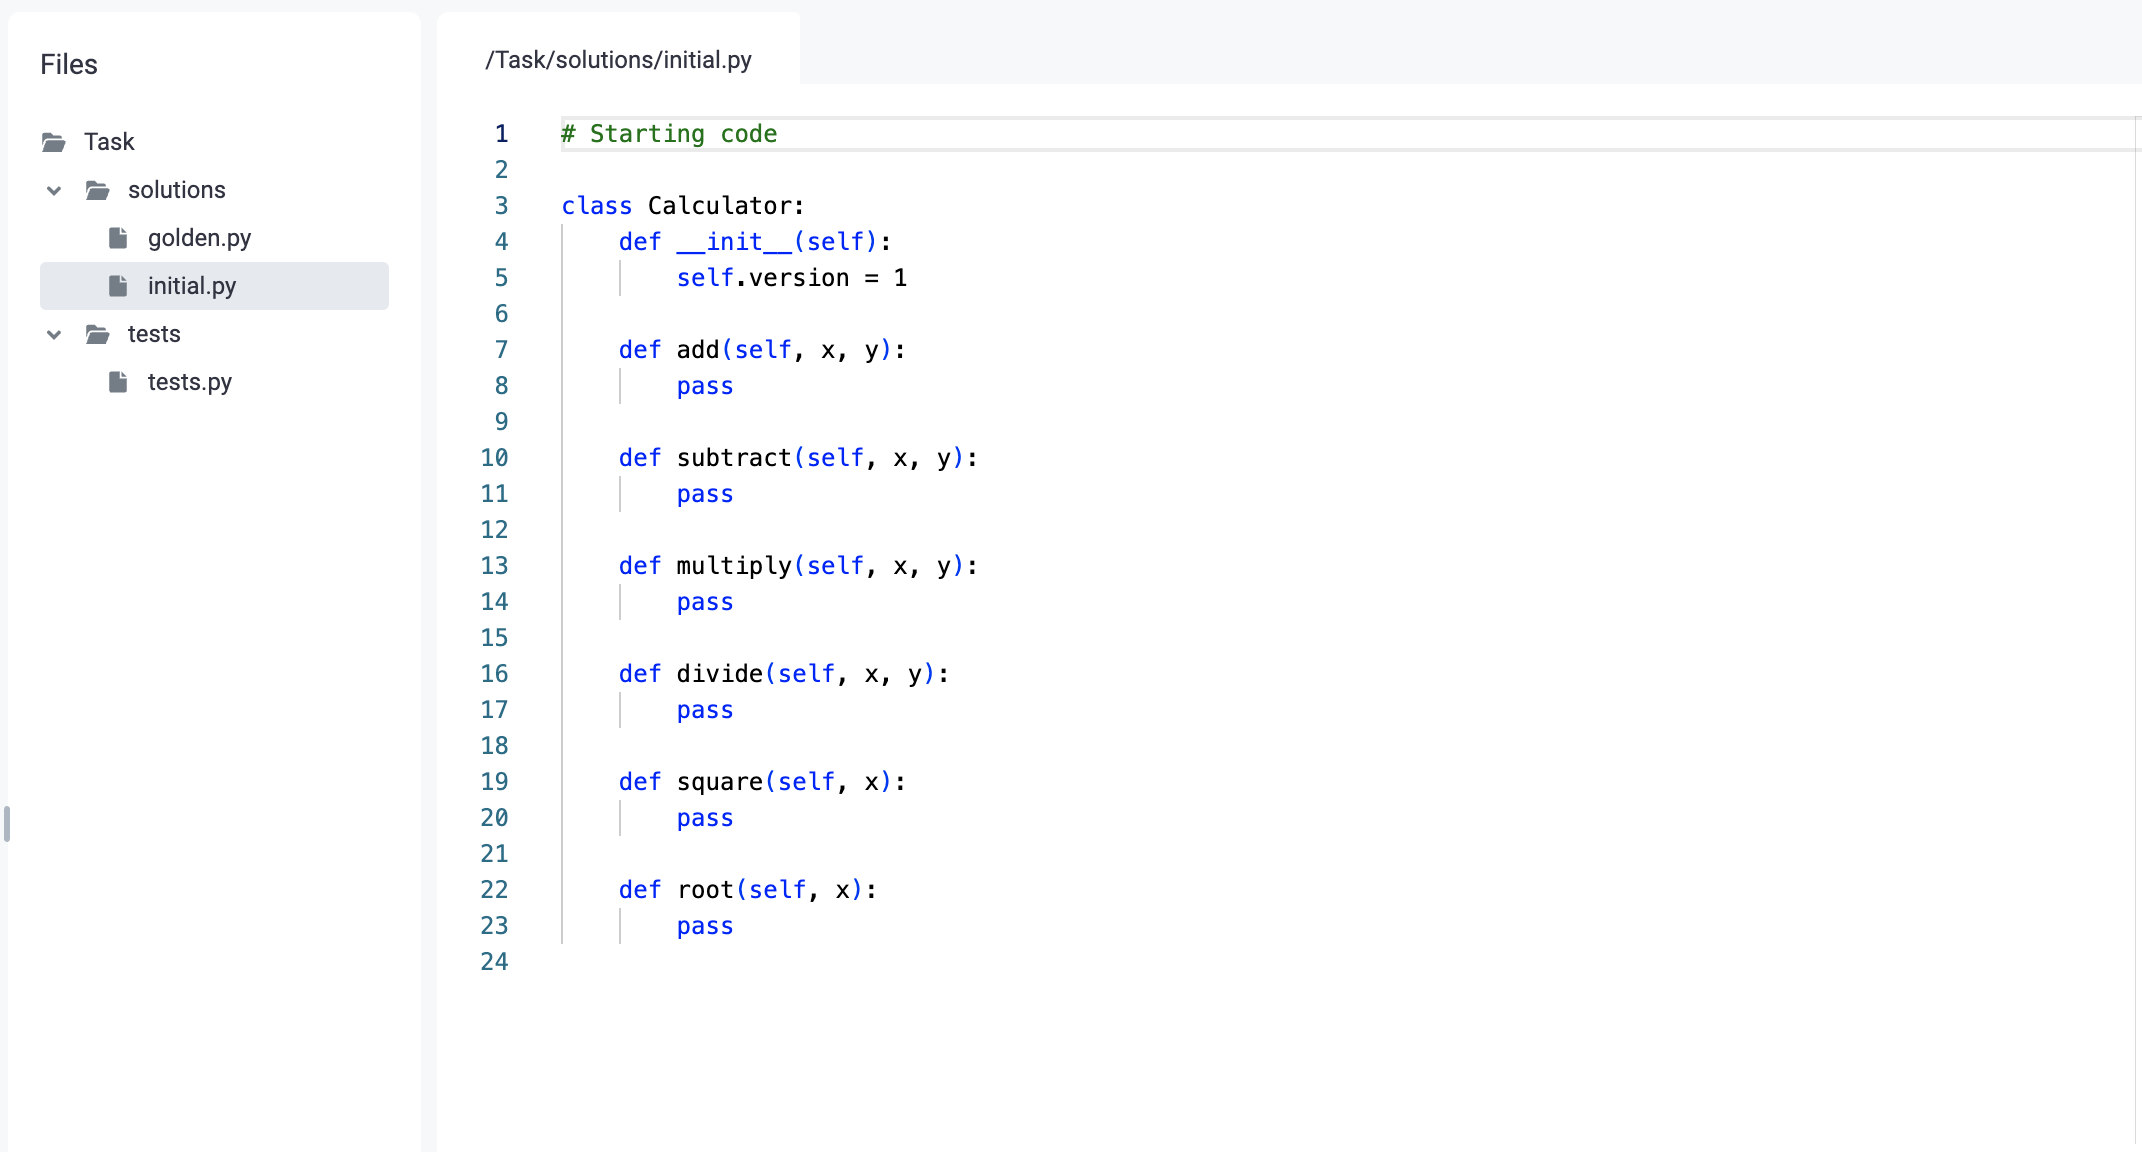Viewport: 2142px width, 1152px height.
Task: Select initial.py in the file tree
Action: pyautogui.click(x=214, y=286)
